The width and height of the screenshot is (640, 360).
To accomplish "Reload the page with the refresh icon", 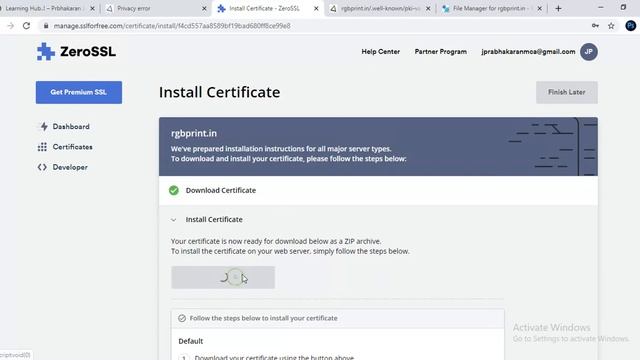I will click(x=27, y=26).
